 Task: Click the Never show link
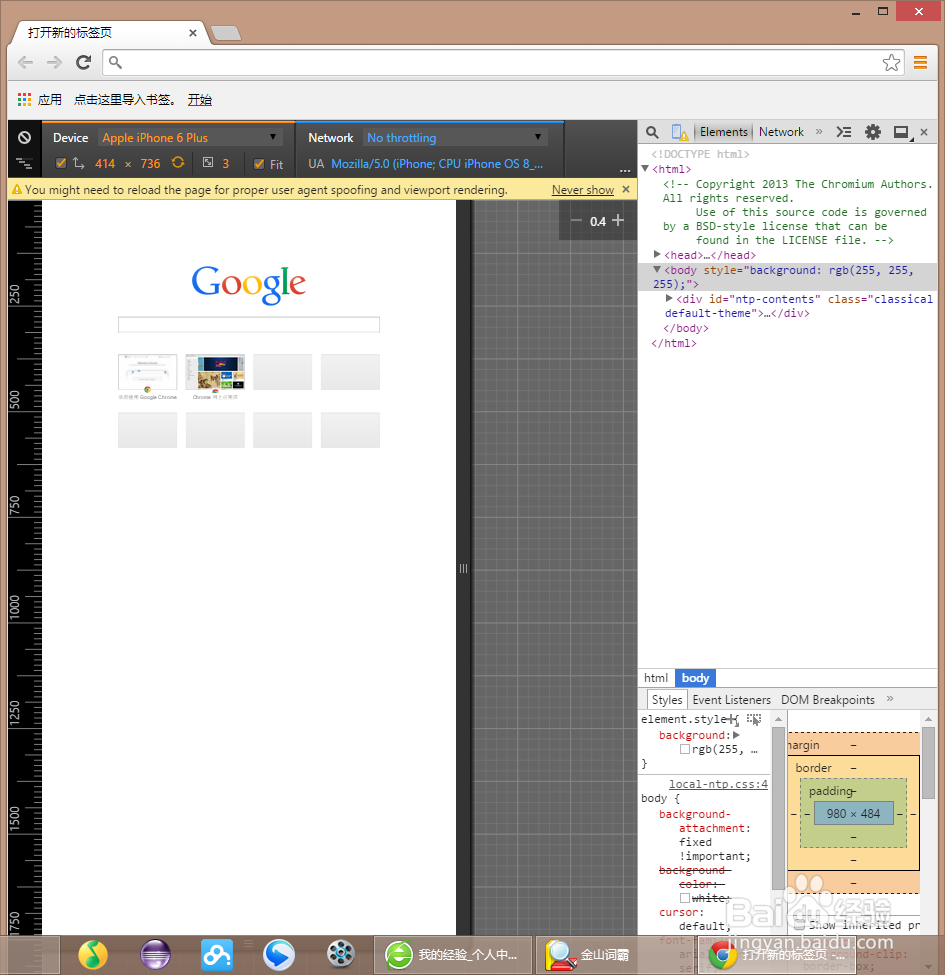pos(583,190)
